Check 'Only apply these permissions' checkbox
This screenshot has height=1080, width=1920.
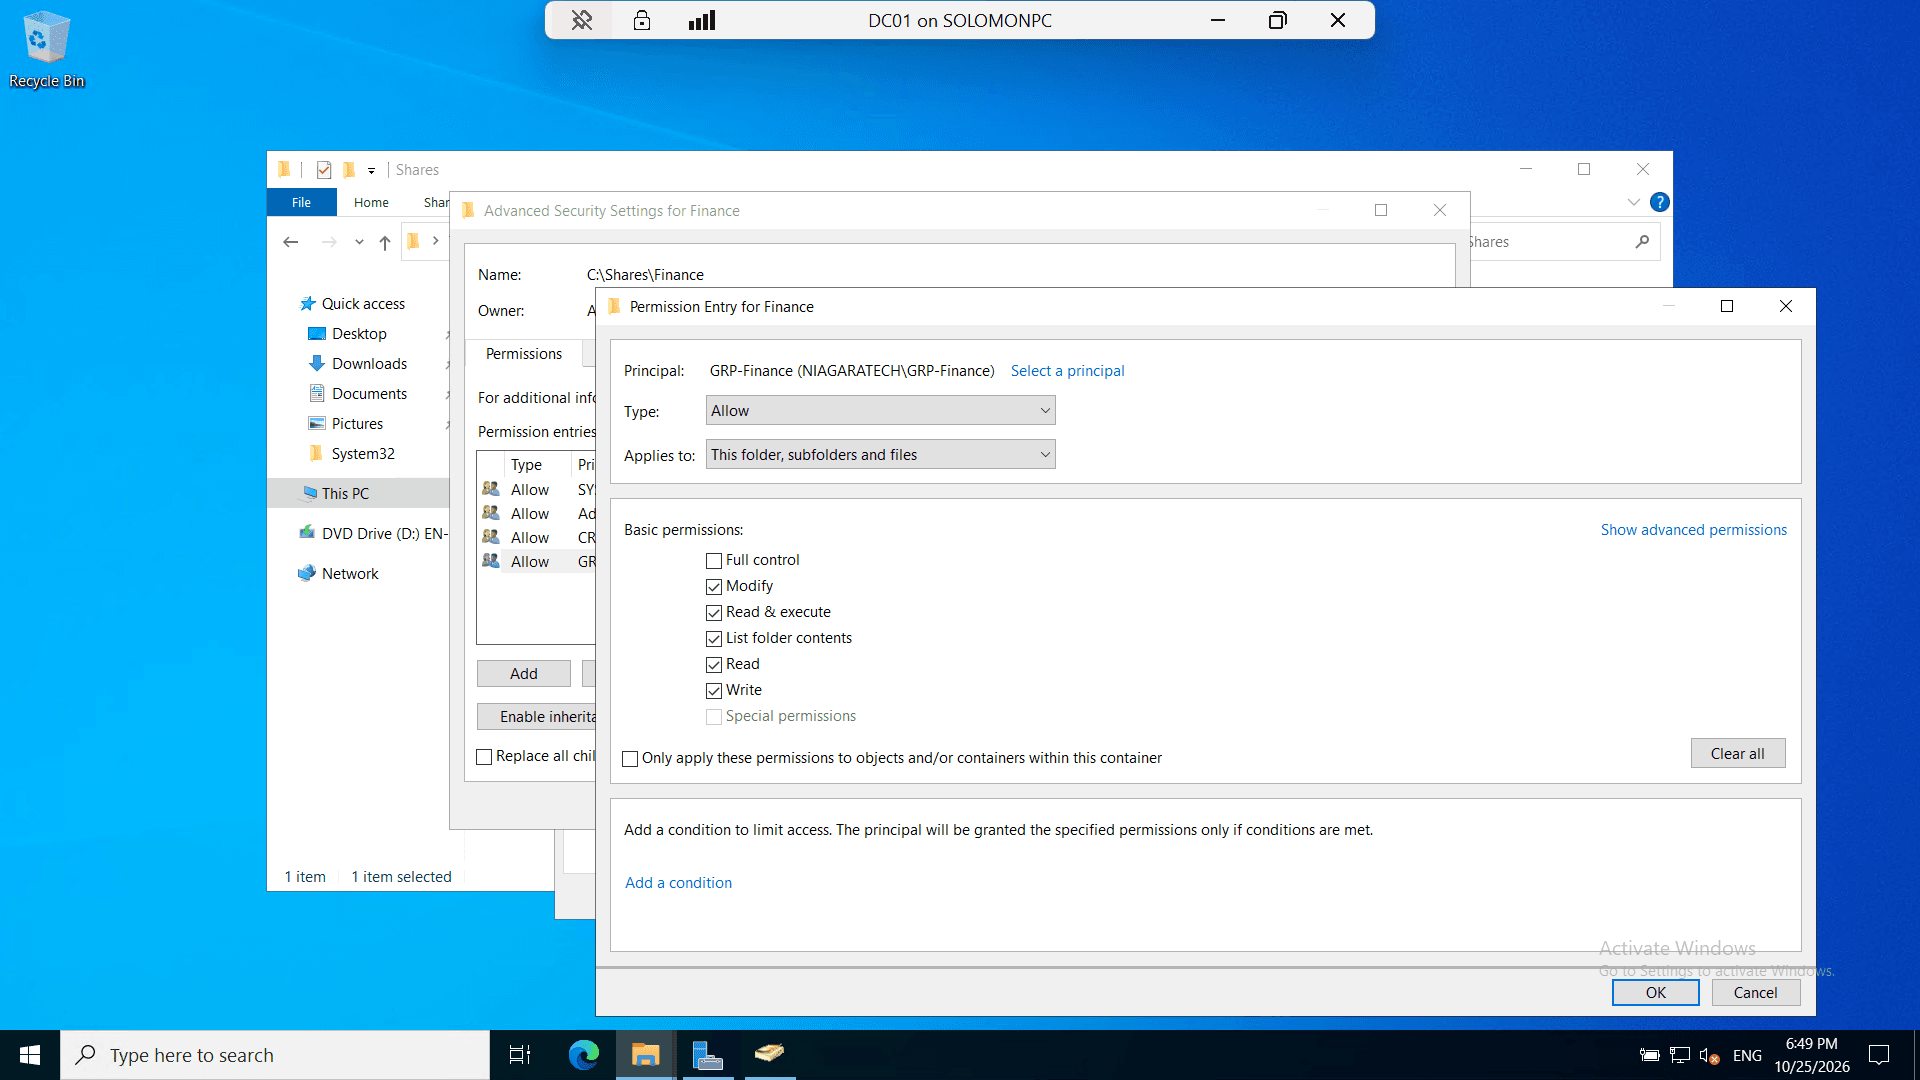pos(630,759)
